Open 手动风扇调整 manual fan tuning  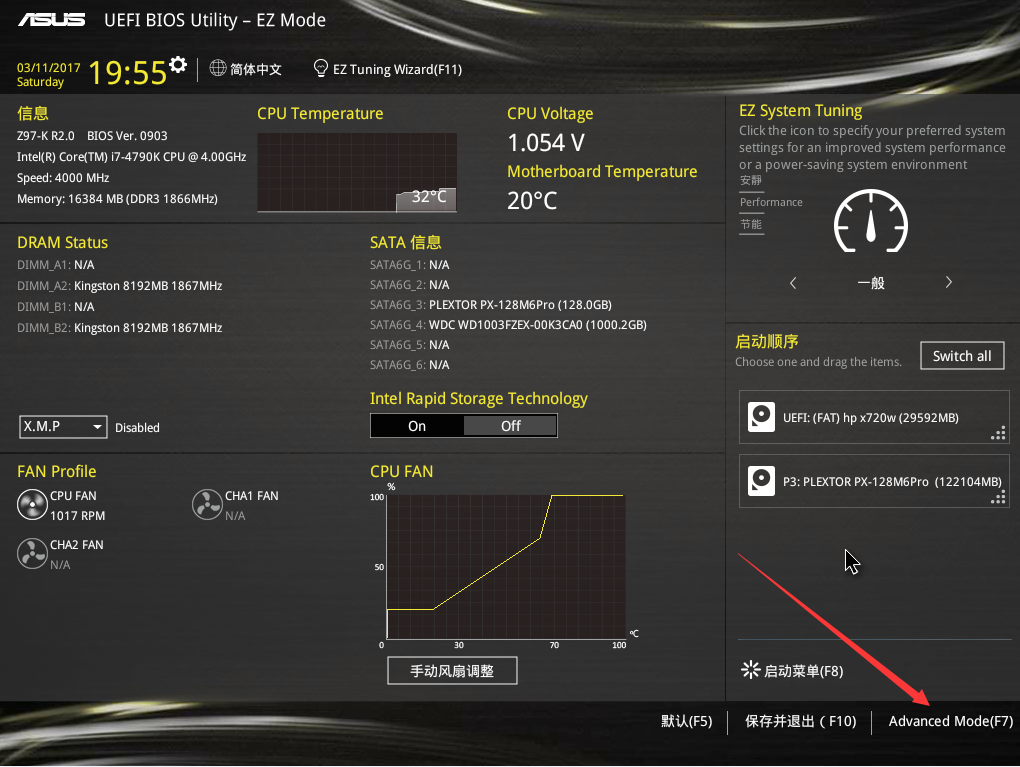452,671
